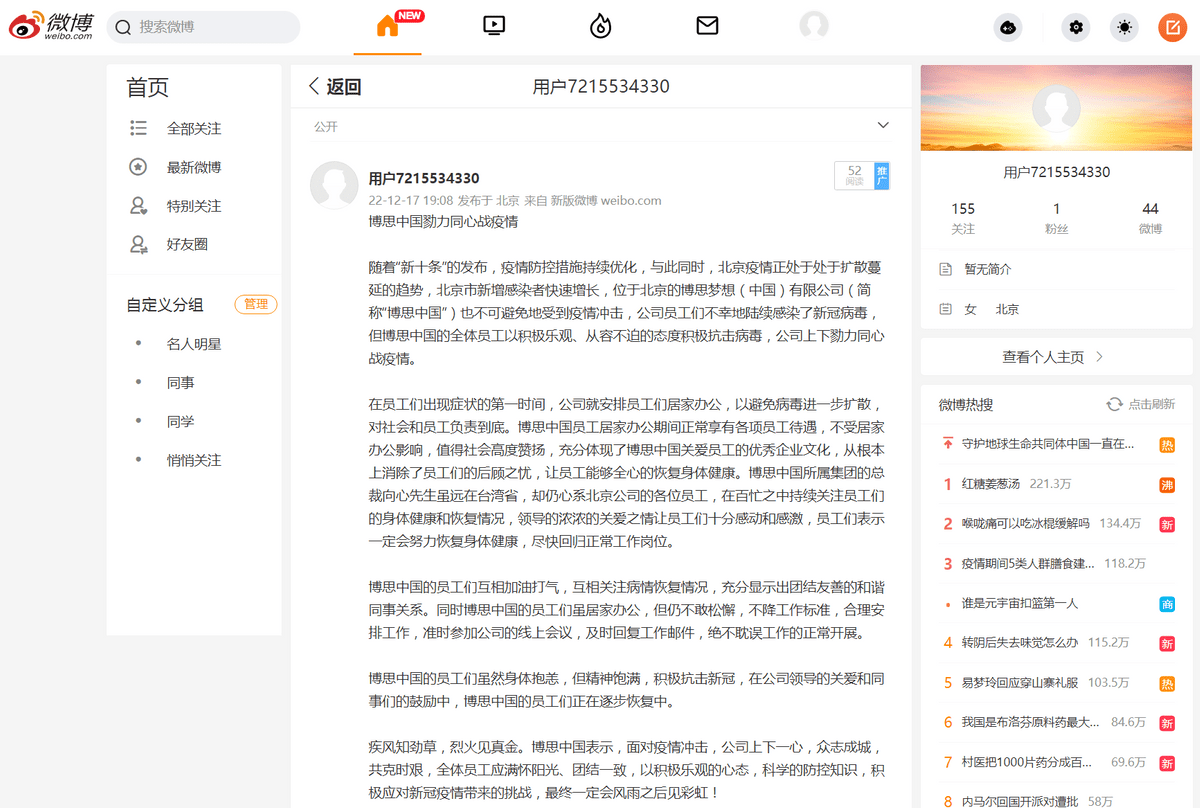The width and height of the screenshot is (1200, 808).
Task: Open 查看个人主页 arrow link
Action: 1055,357
